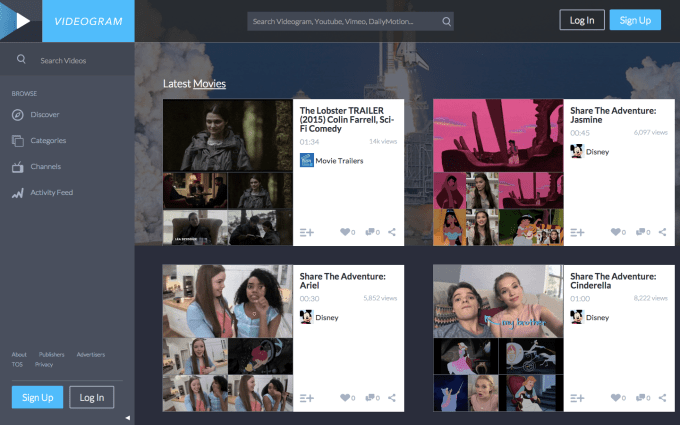Play the Ariel main thumbnail with two girls
Image resolution: width=680 pixels, height=425 pixels.
(x=228, y=301)
